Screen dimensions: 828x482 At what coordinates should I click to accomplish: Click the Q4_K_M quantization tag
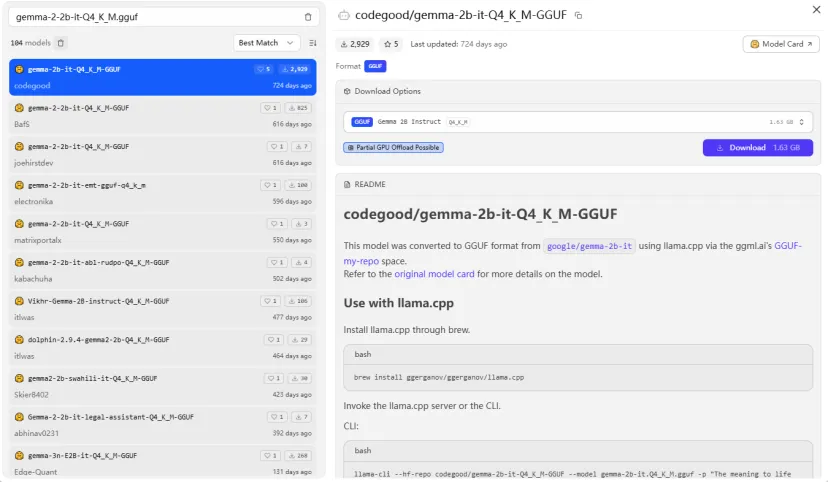[x=458, y=122]
